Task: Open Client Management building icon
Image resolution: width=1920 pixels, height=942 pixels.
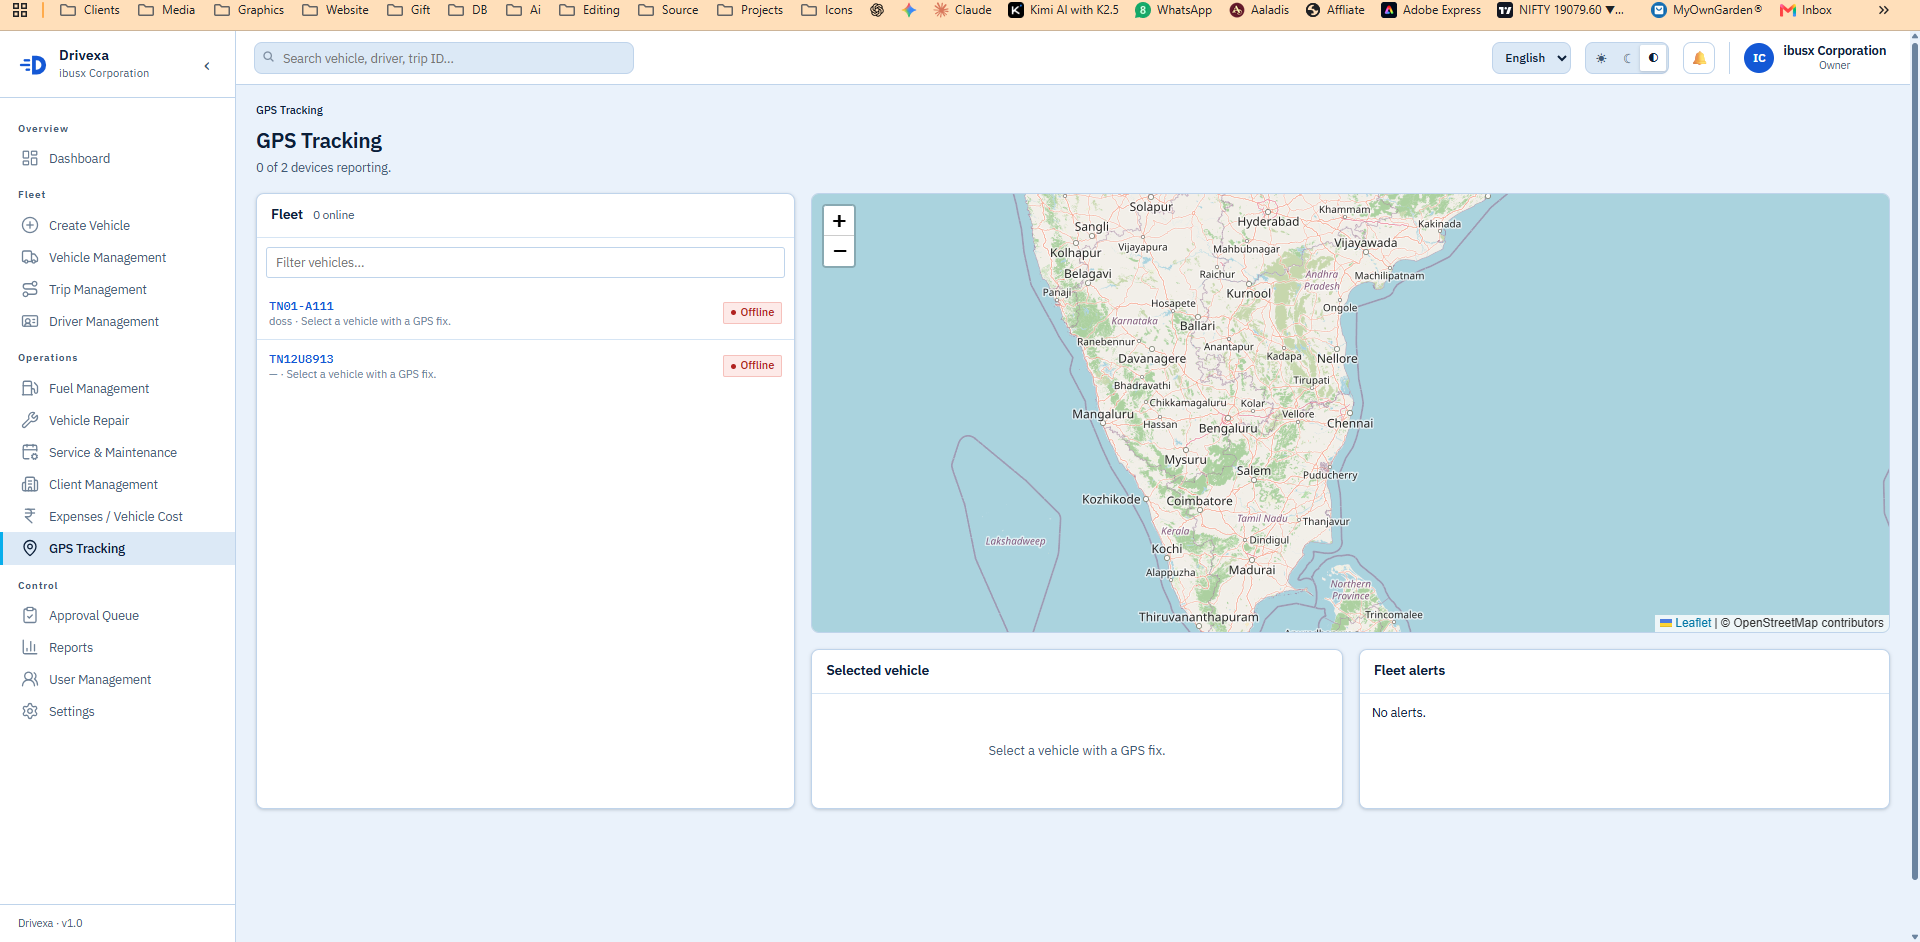Action: [30, 484]
